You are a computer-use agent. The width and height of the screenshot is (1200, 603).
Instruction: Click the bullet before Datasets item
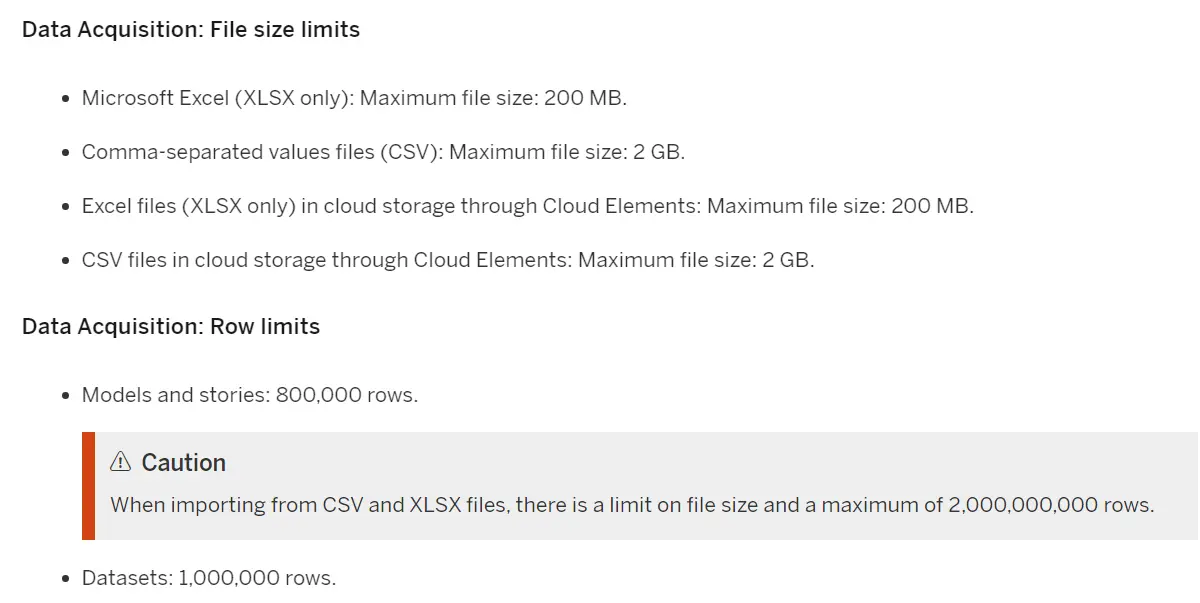click(65, 579)
